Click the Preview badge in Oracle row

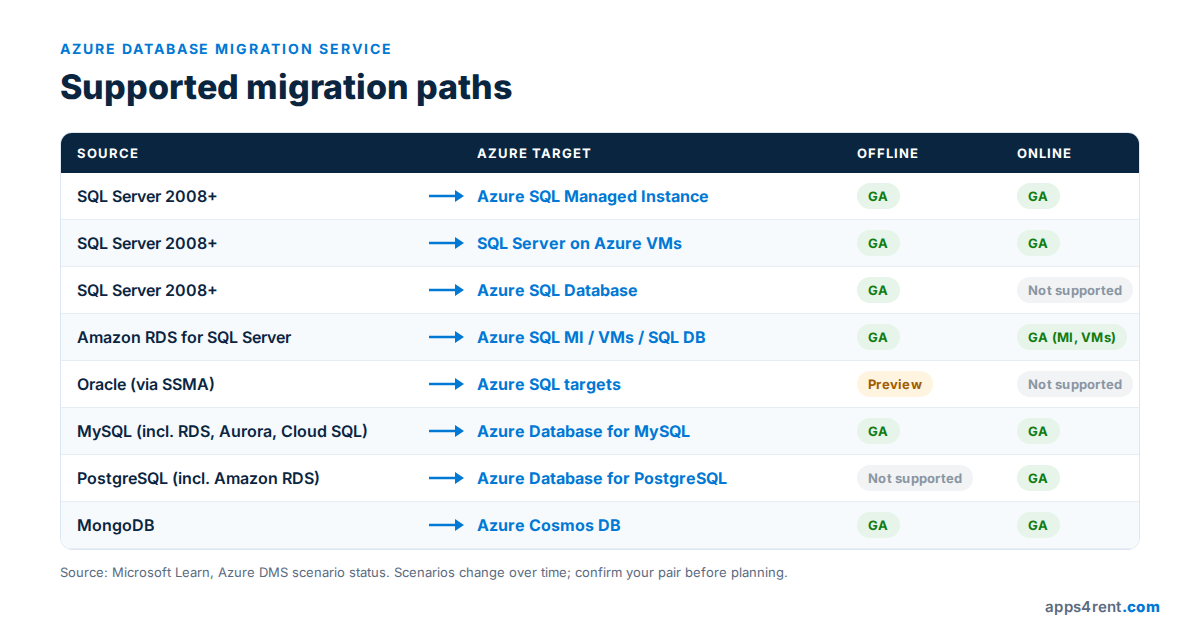895,384
